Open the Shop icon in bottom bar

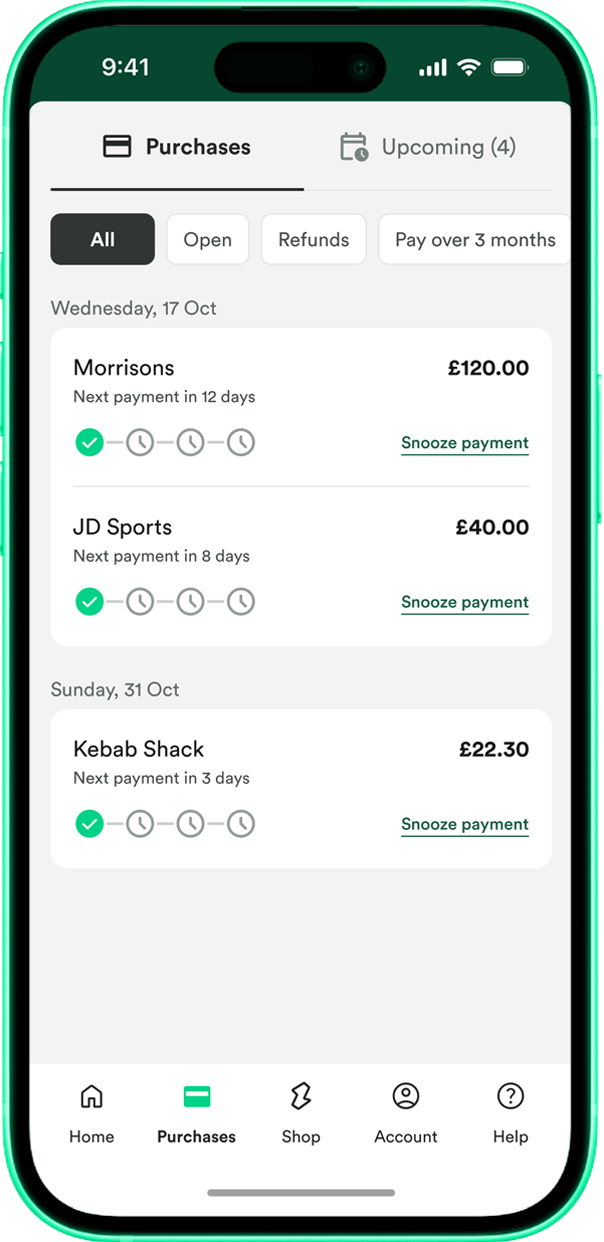(301, 1097)
